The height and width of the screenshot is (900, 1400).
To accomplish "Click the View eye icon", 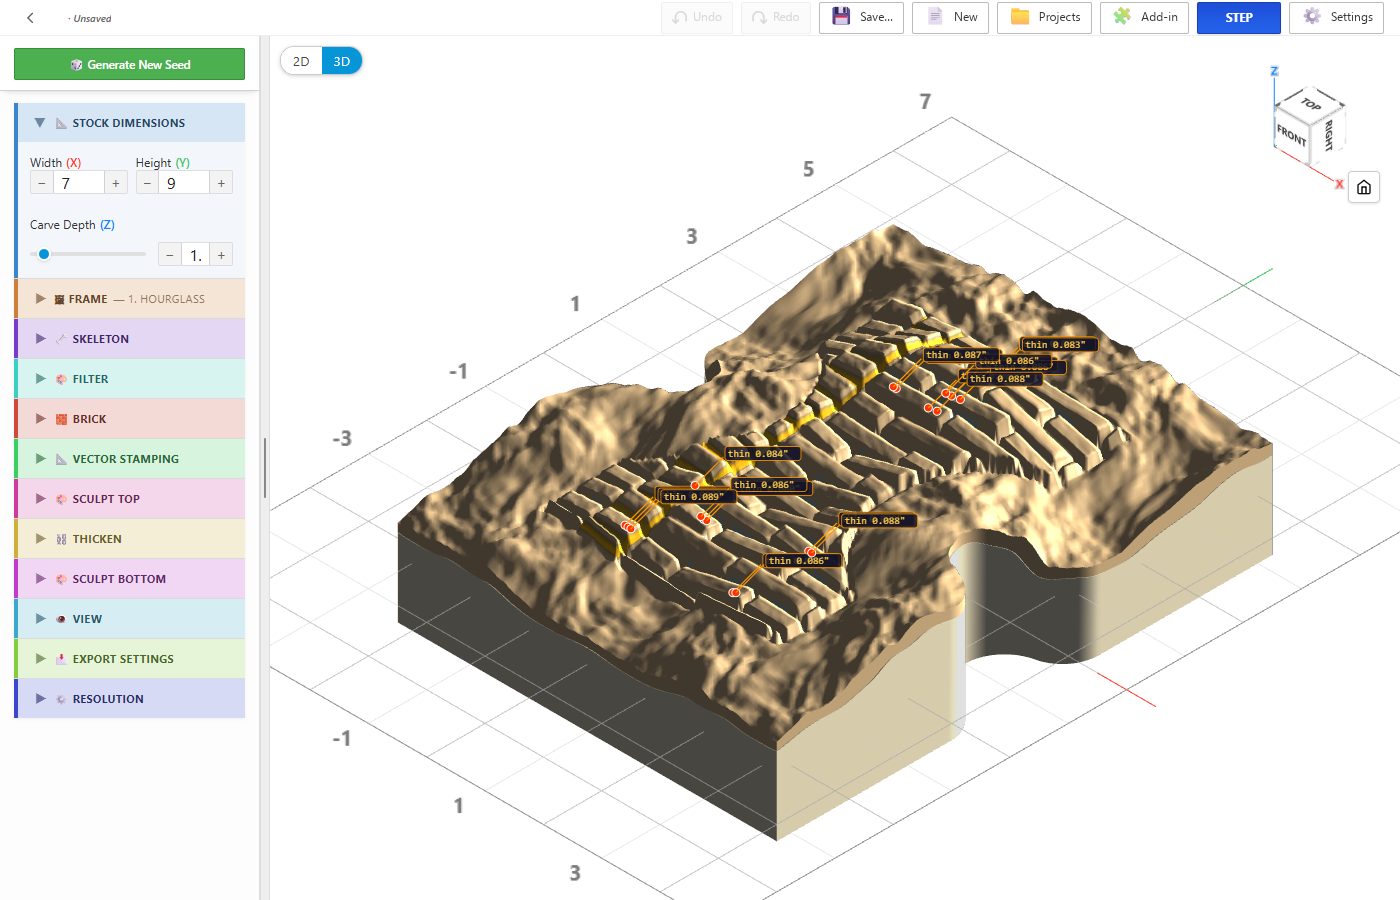I will pyautogui.click(x=61, y=619).
